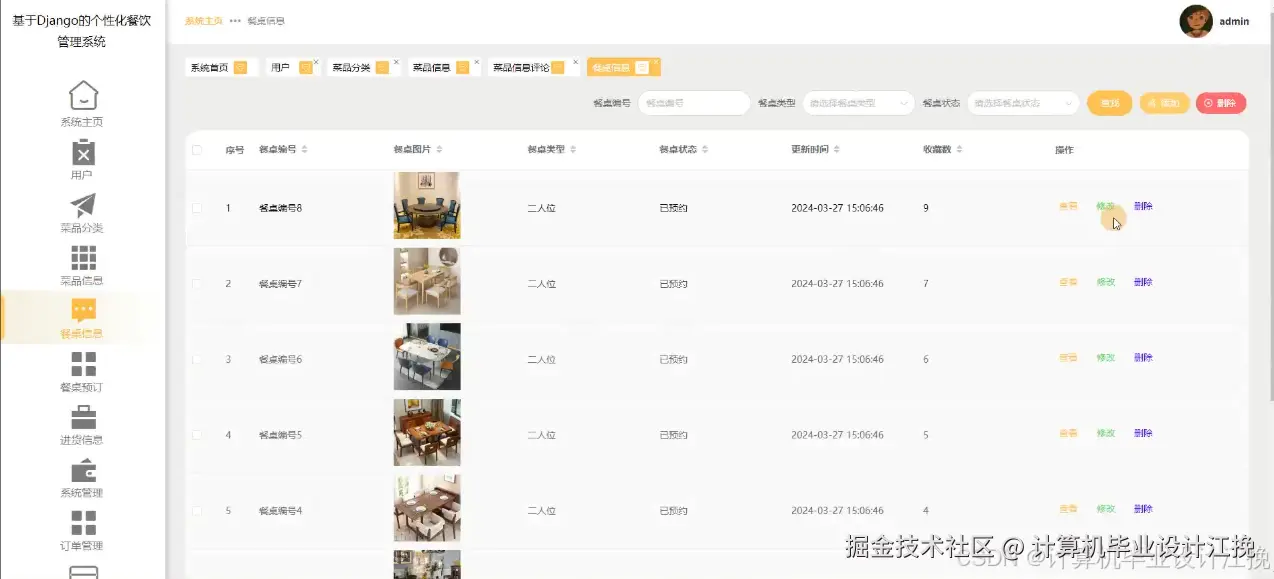Click the 二人位 type cell in 餐桌编号5 row
1274x579 pixels.
[541, 435]
